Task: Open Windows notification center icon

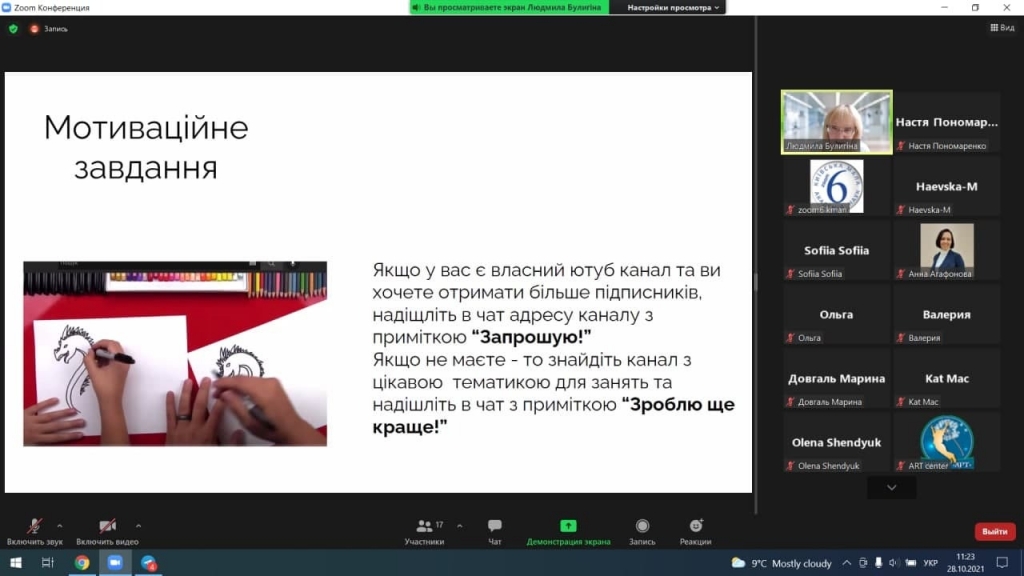Action: point(1002,562)
